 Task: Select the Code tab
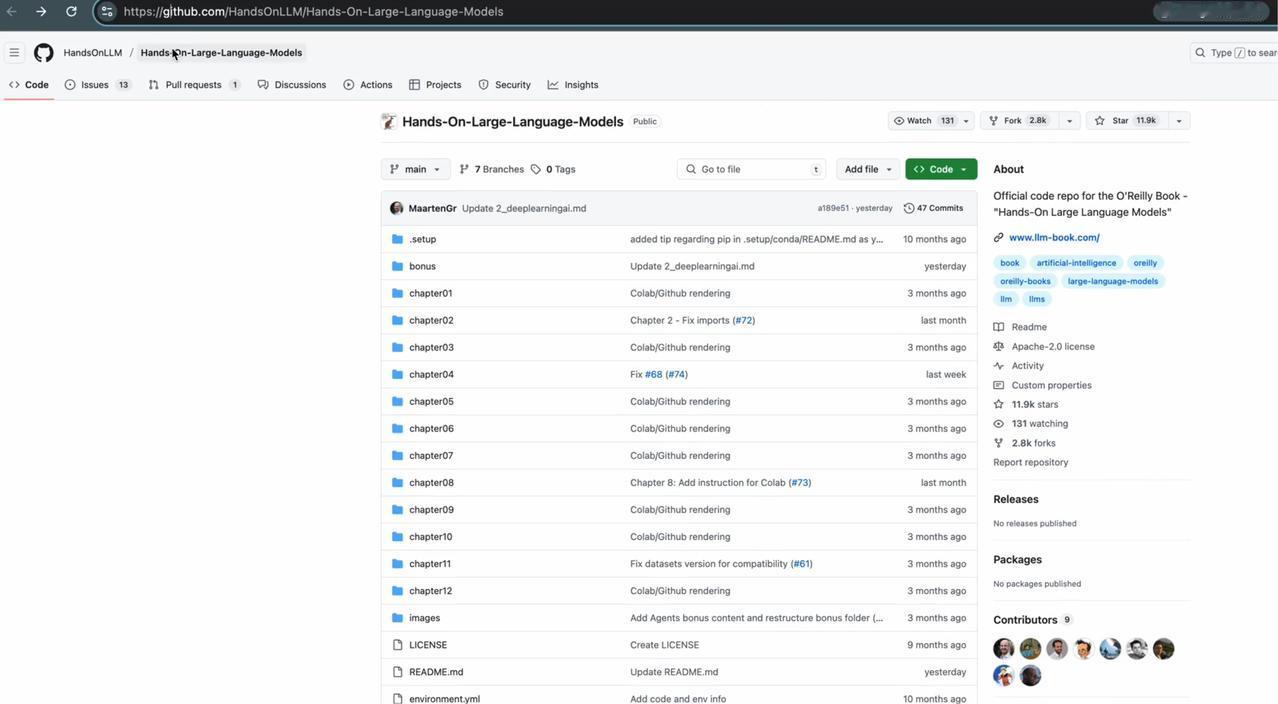tap(28, 85)
